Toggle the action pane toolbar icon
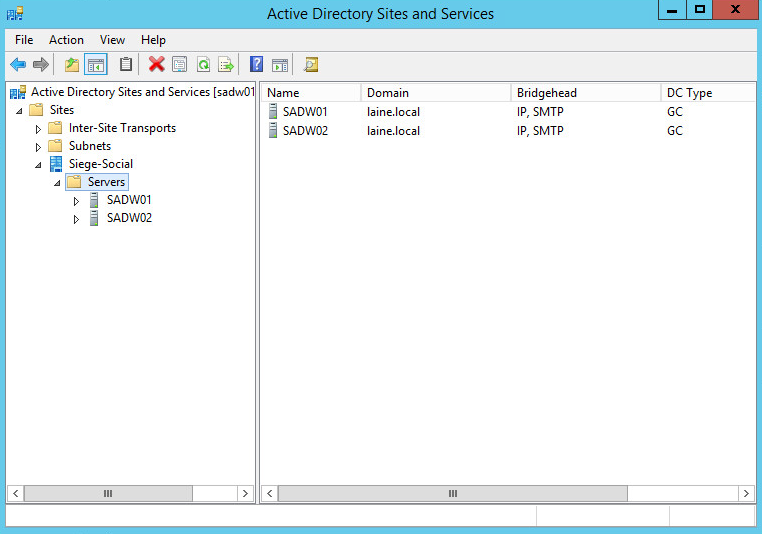Image resolution: width=762 pixels, height=534 pixels. [x=280, y=64]
